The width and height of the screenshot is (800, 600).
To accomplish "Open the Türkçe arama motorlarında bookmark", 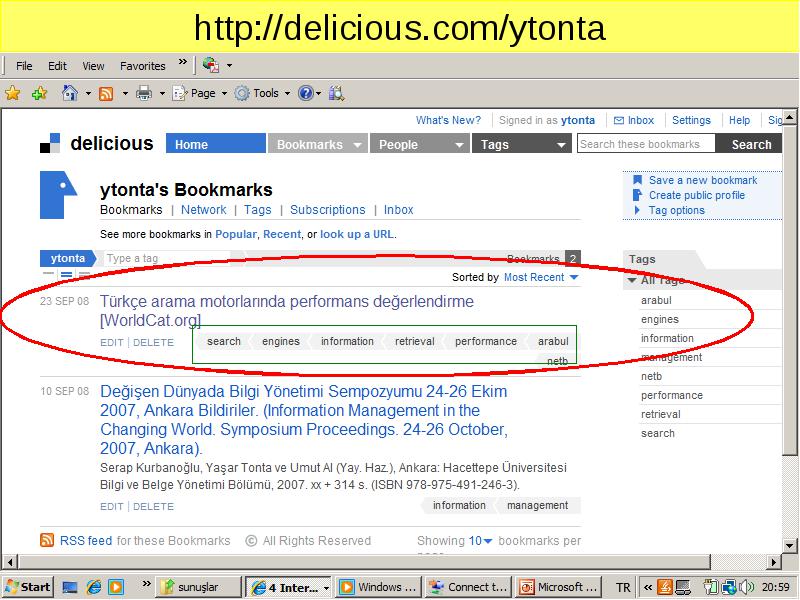I will coord(287,310).
